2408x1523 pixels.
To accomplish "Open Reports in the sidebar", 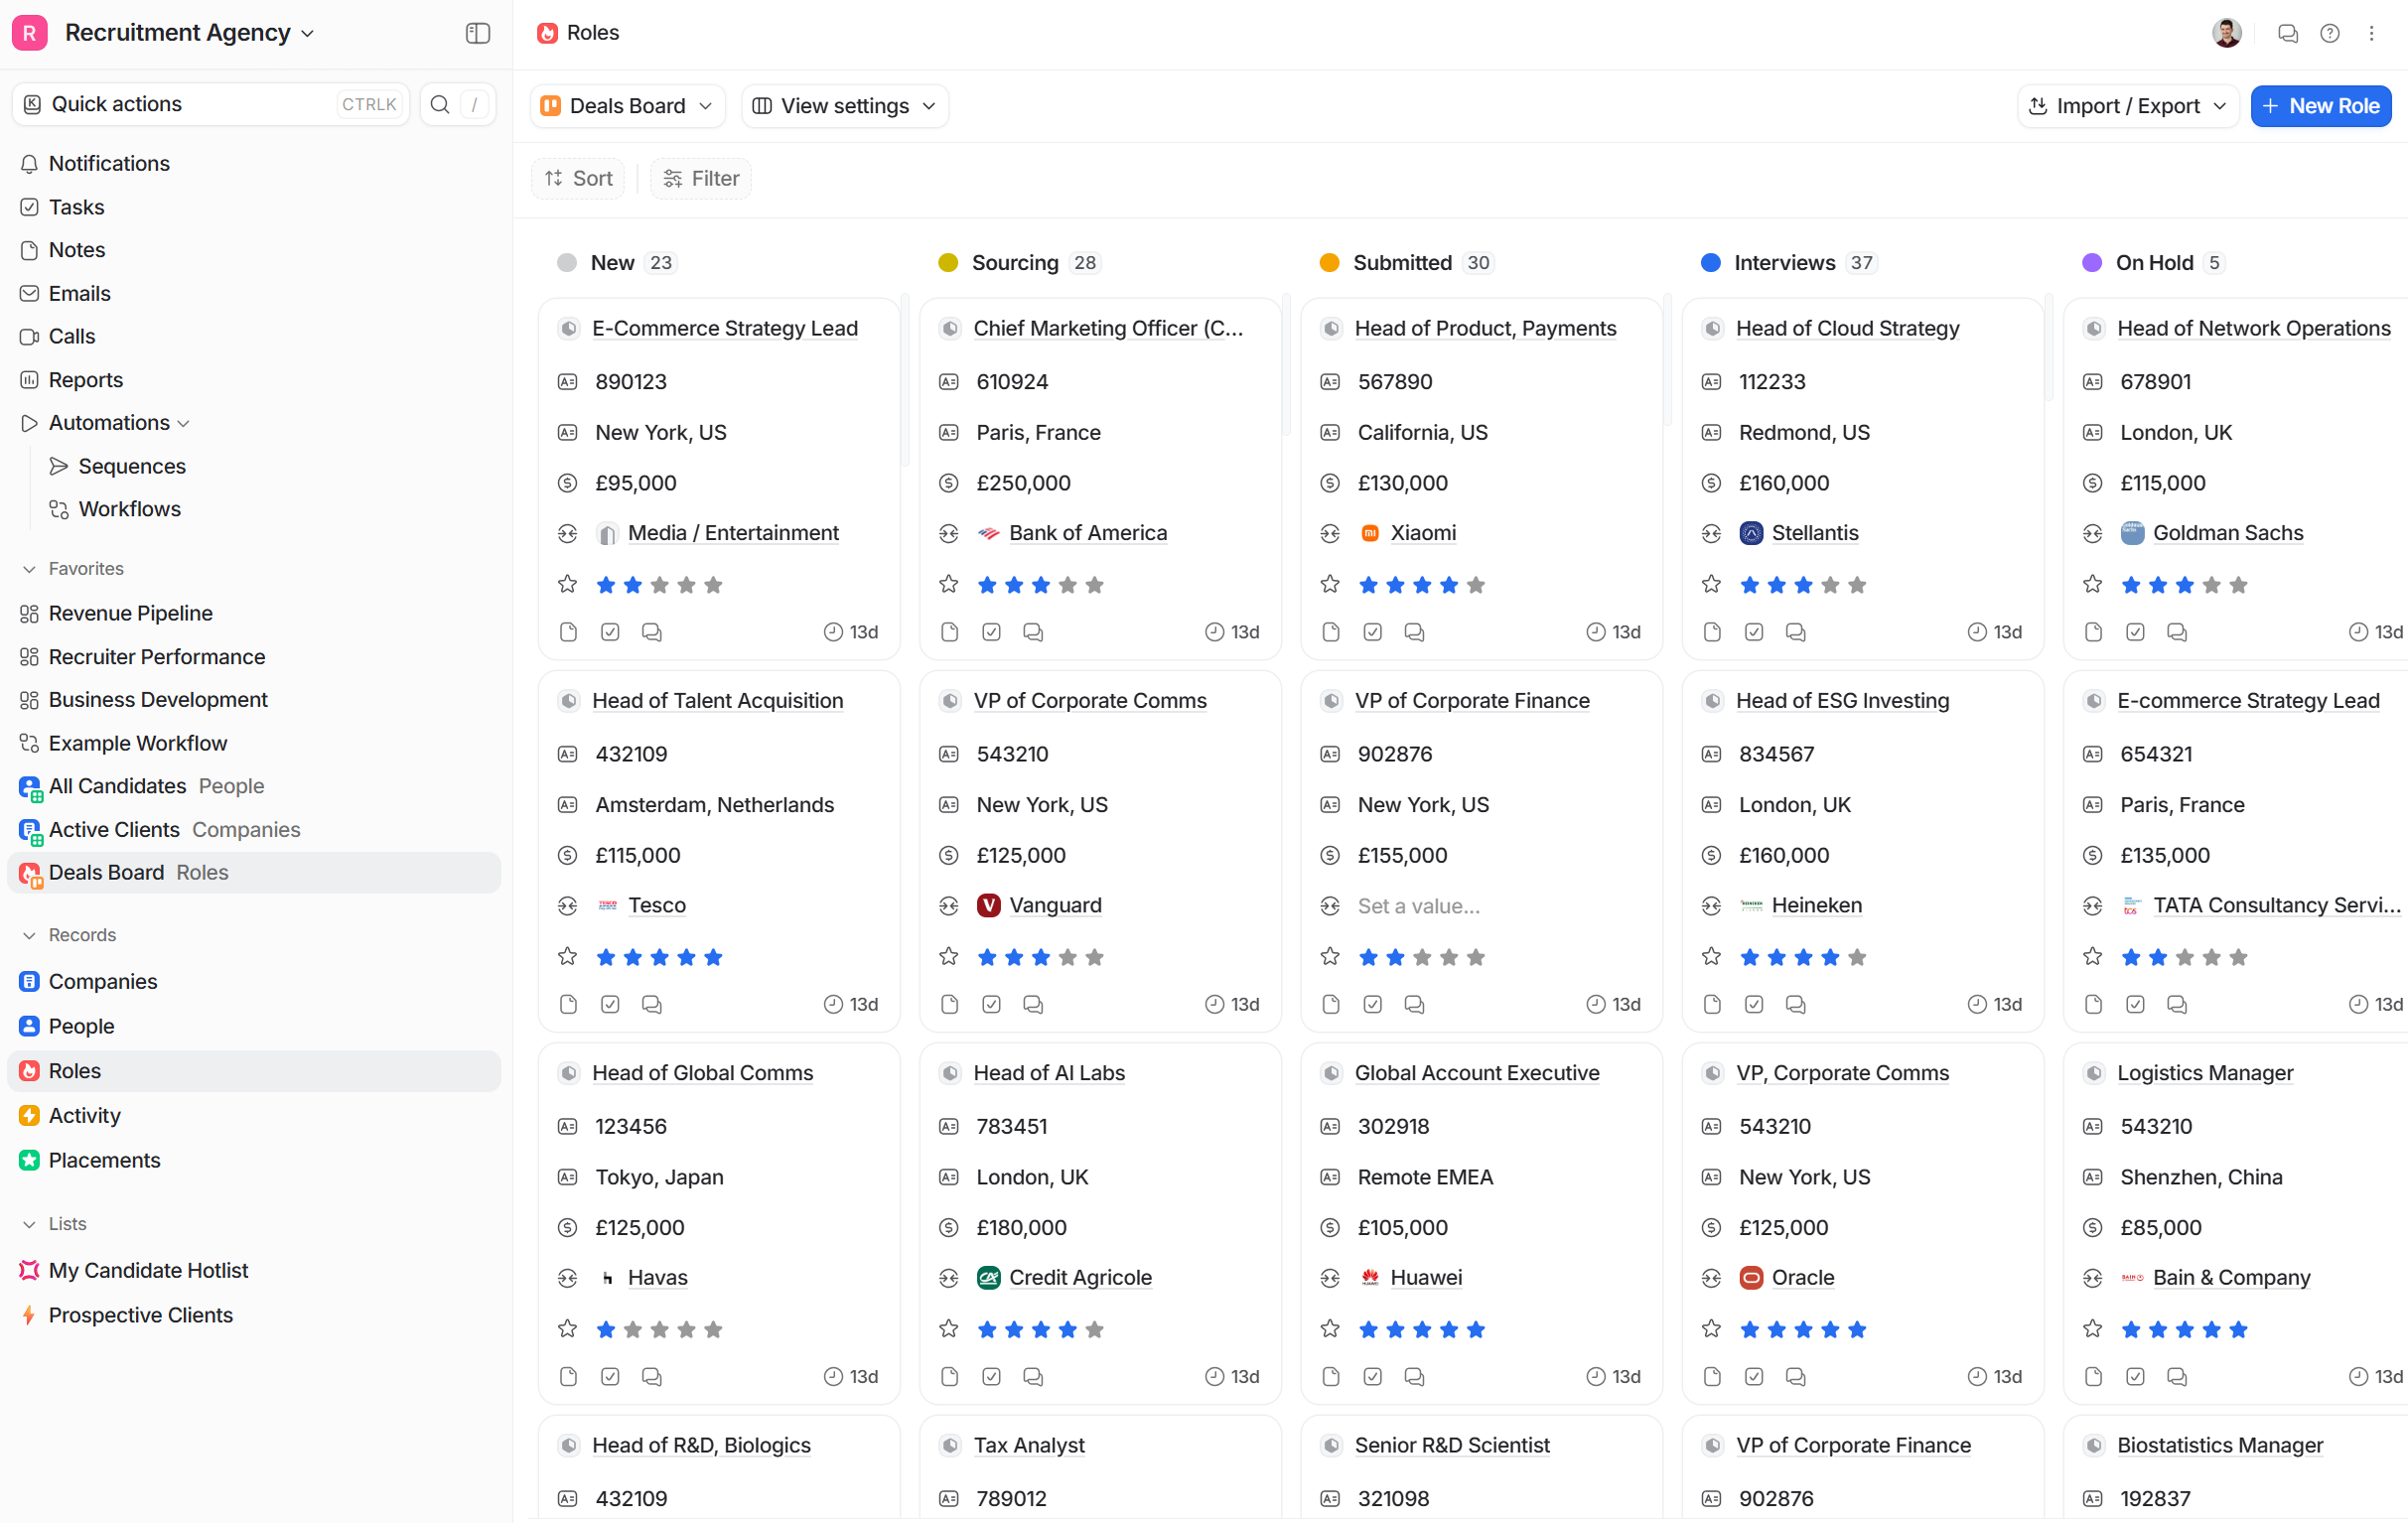I will click(86, 380).
